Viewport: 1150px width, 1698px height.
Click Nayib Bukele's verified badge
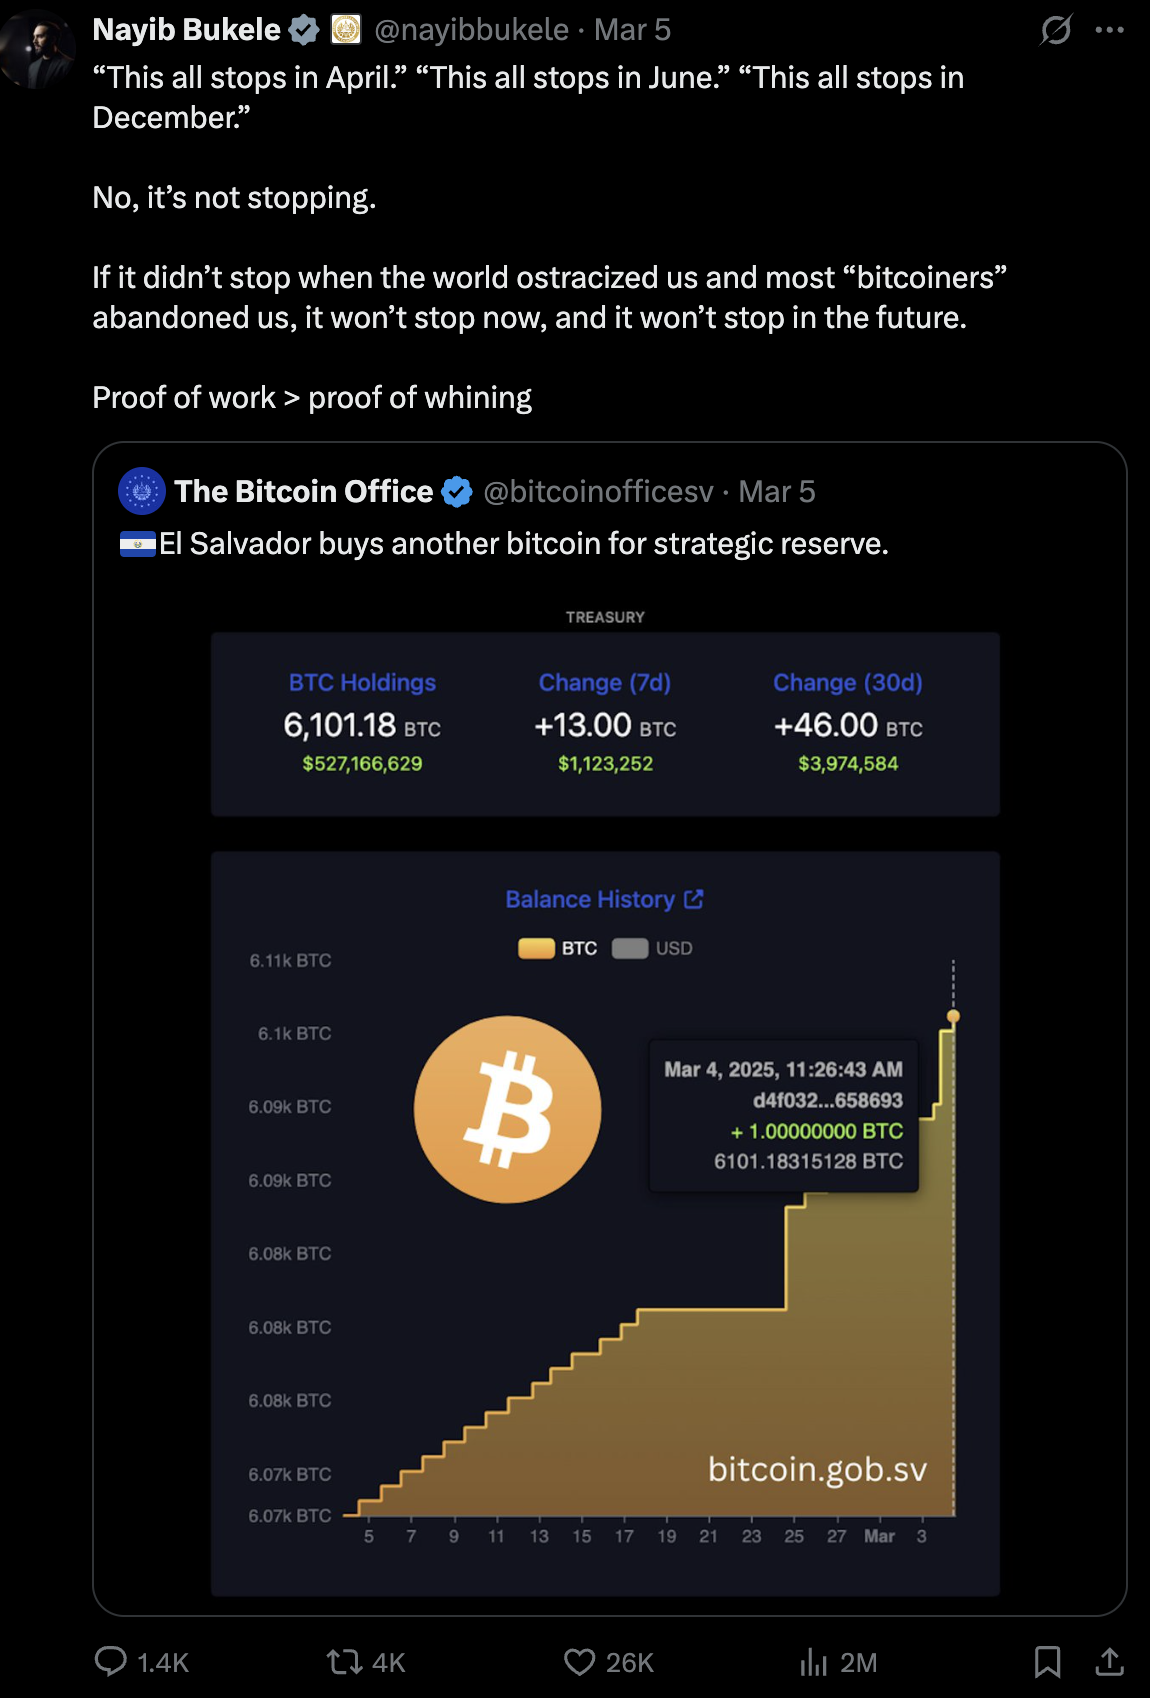click(304, 31)
